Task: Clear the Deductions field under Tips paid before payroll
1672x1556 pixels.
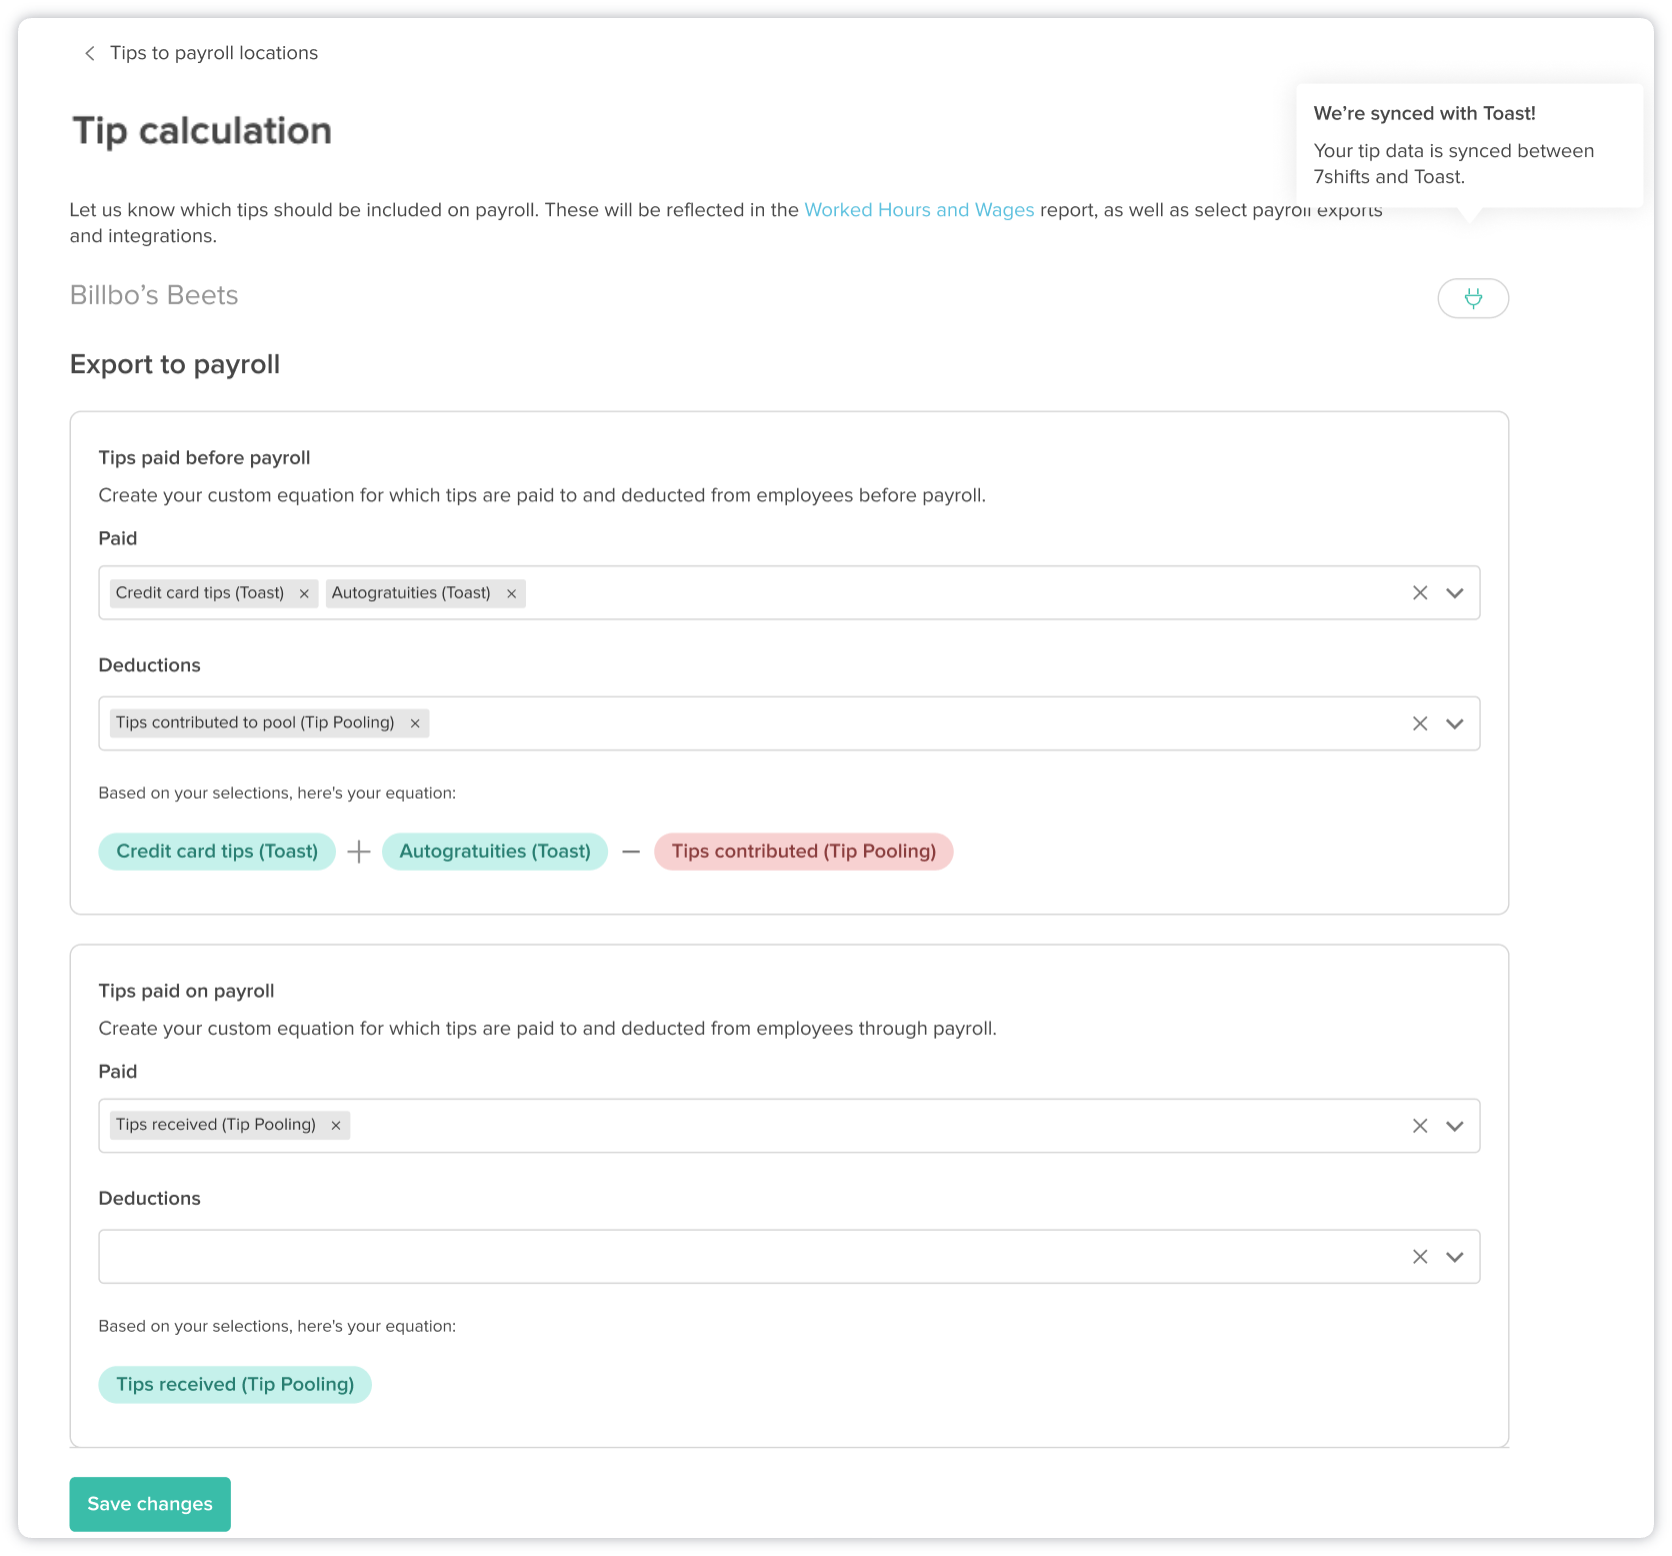Action: [1419, 722]
